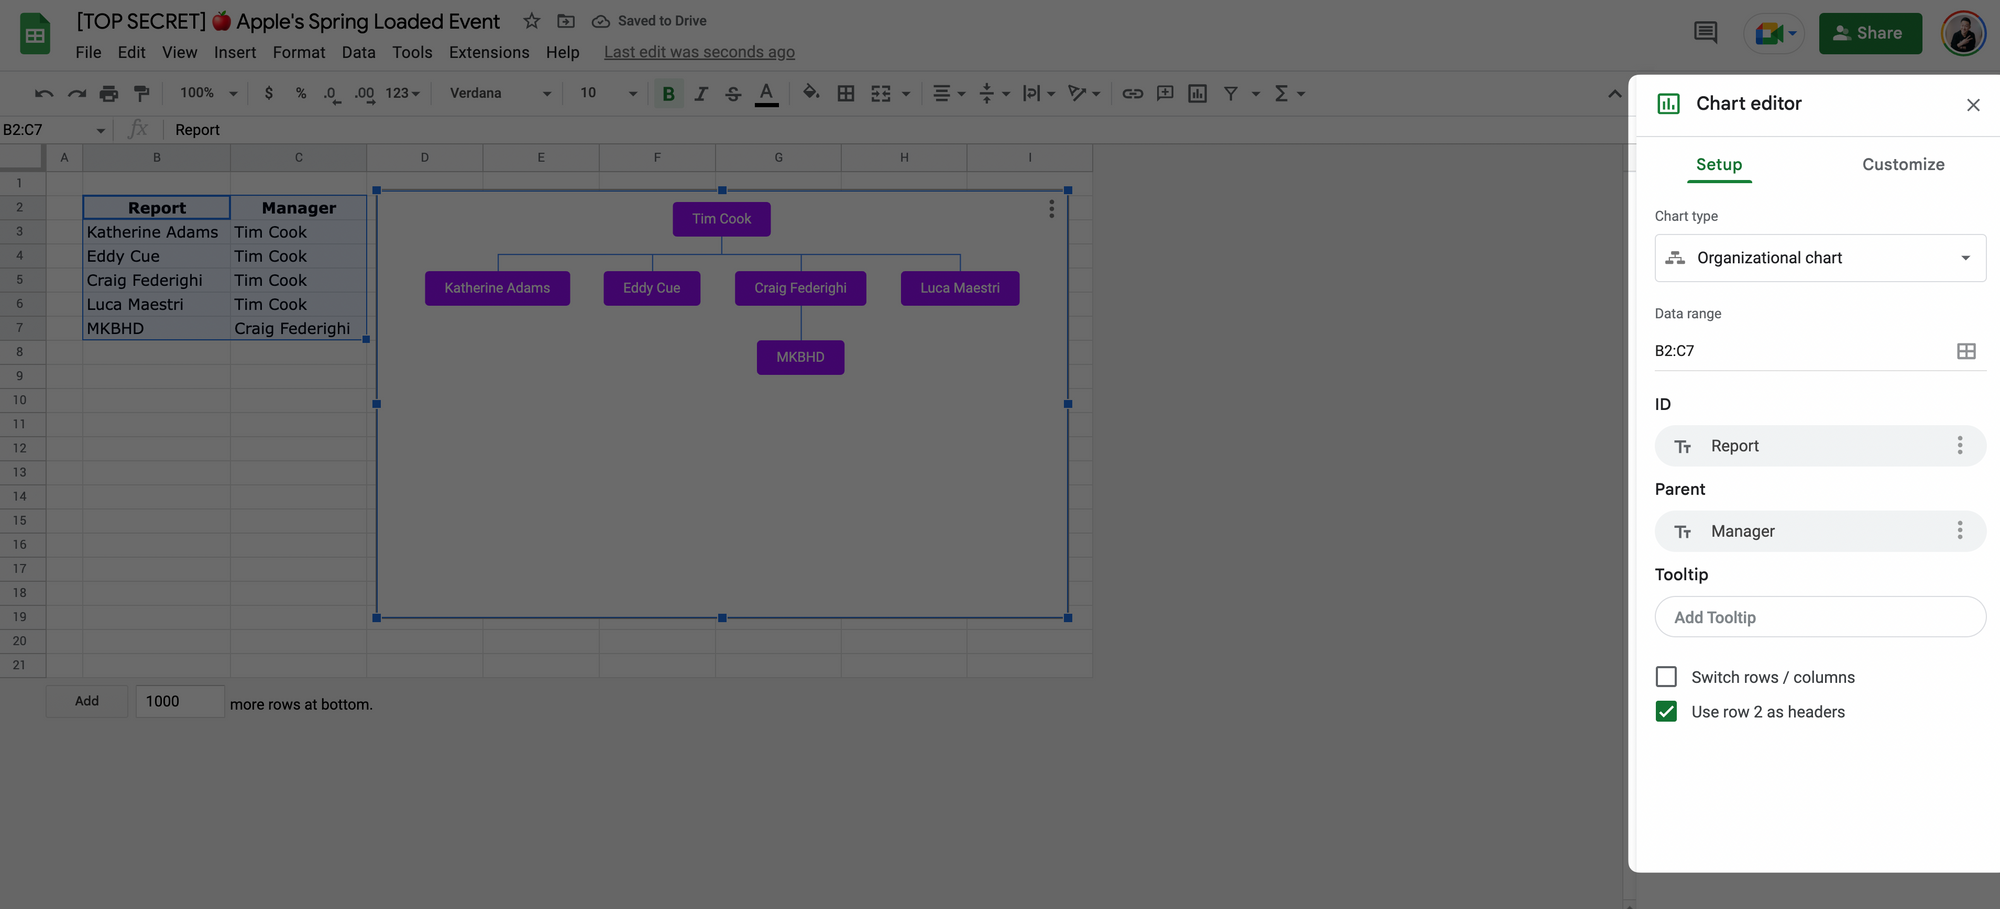
Task: Open the Borders tool
Action: point(846,93)
